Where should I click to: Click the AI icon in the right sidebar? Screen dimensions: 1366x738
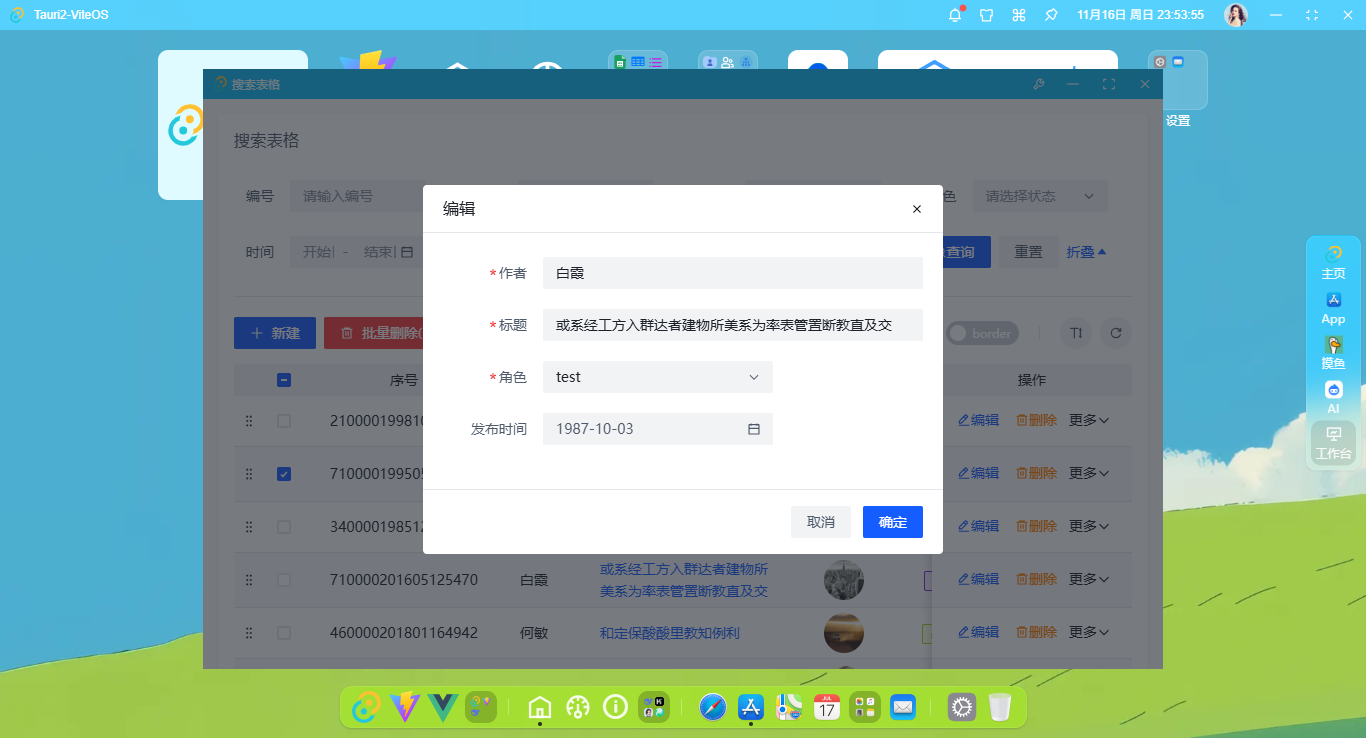point(1333,398)
